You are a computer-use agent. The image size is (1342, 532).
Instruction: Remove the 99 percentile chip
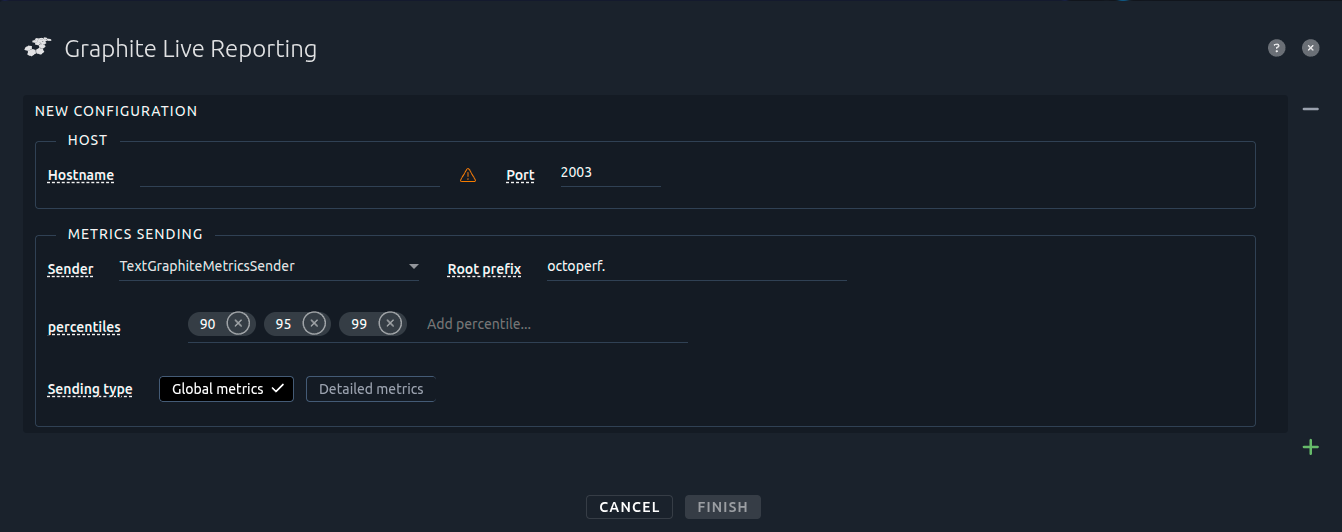click(x=391, y=324)
